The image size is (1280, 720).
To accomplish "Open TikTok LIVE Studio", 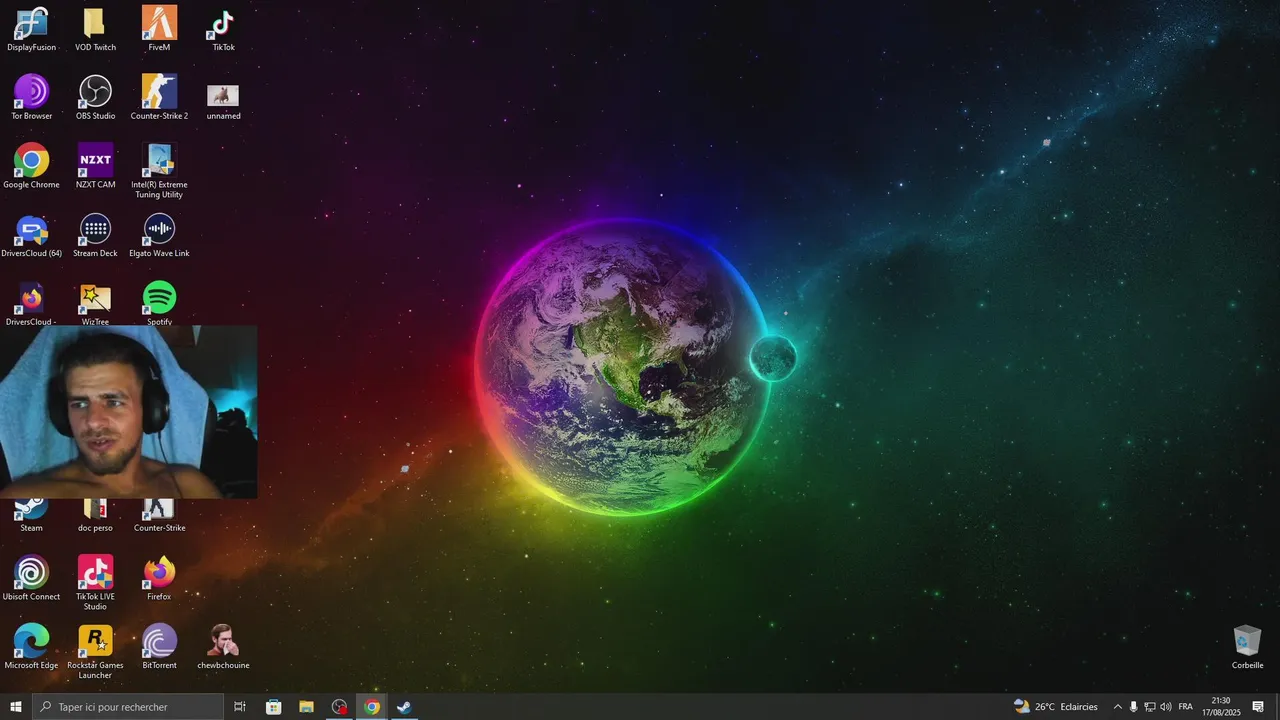I will tap(95, 584).
